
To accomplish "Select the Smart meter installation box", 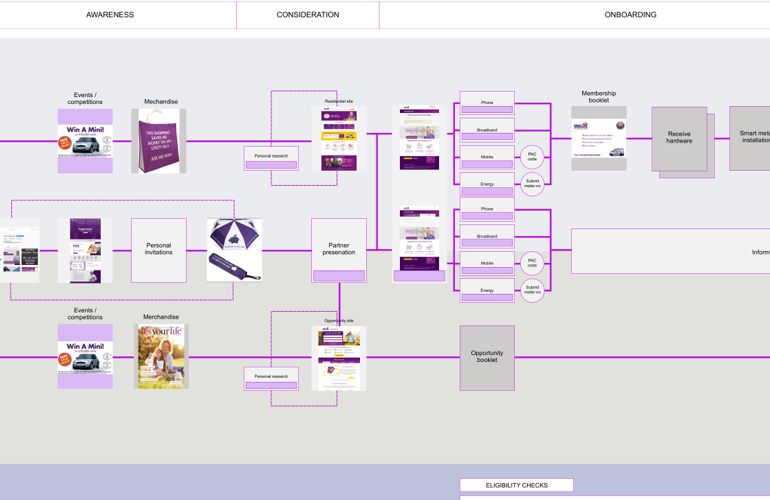I will pos(752,138).
